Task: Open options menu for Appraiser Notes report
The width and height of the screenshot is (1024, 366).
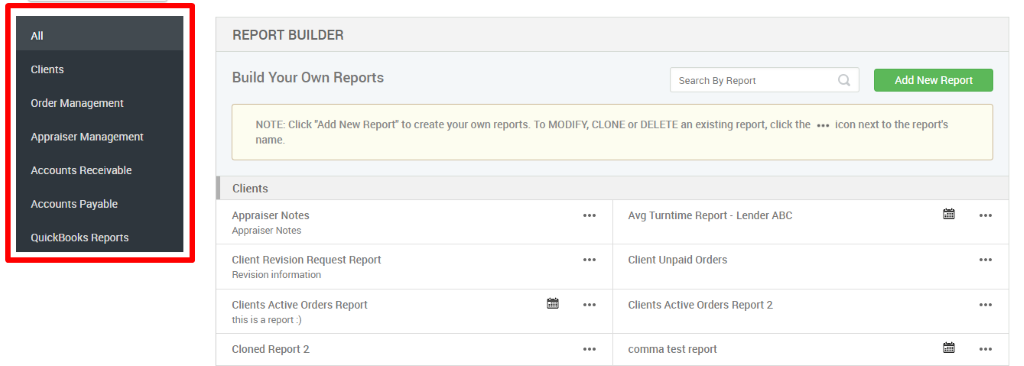Action: (x=589, y=216)
